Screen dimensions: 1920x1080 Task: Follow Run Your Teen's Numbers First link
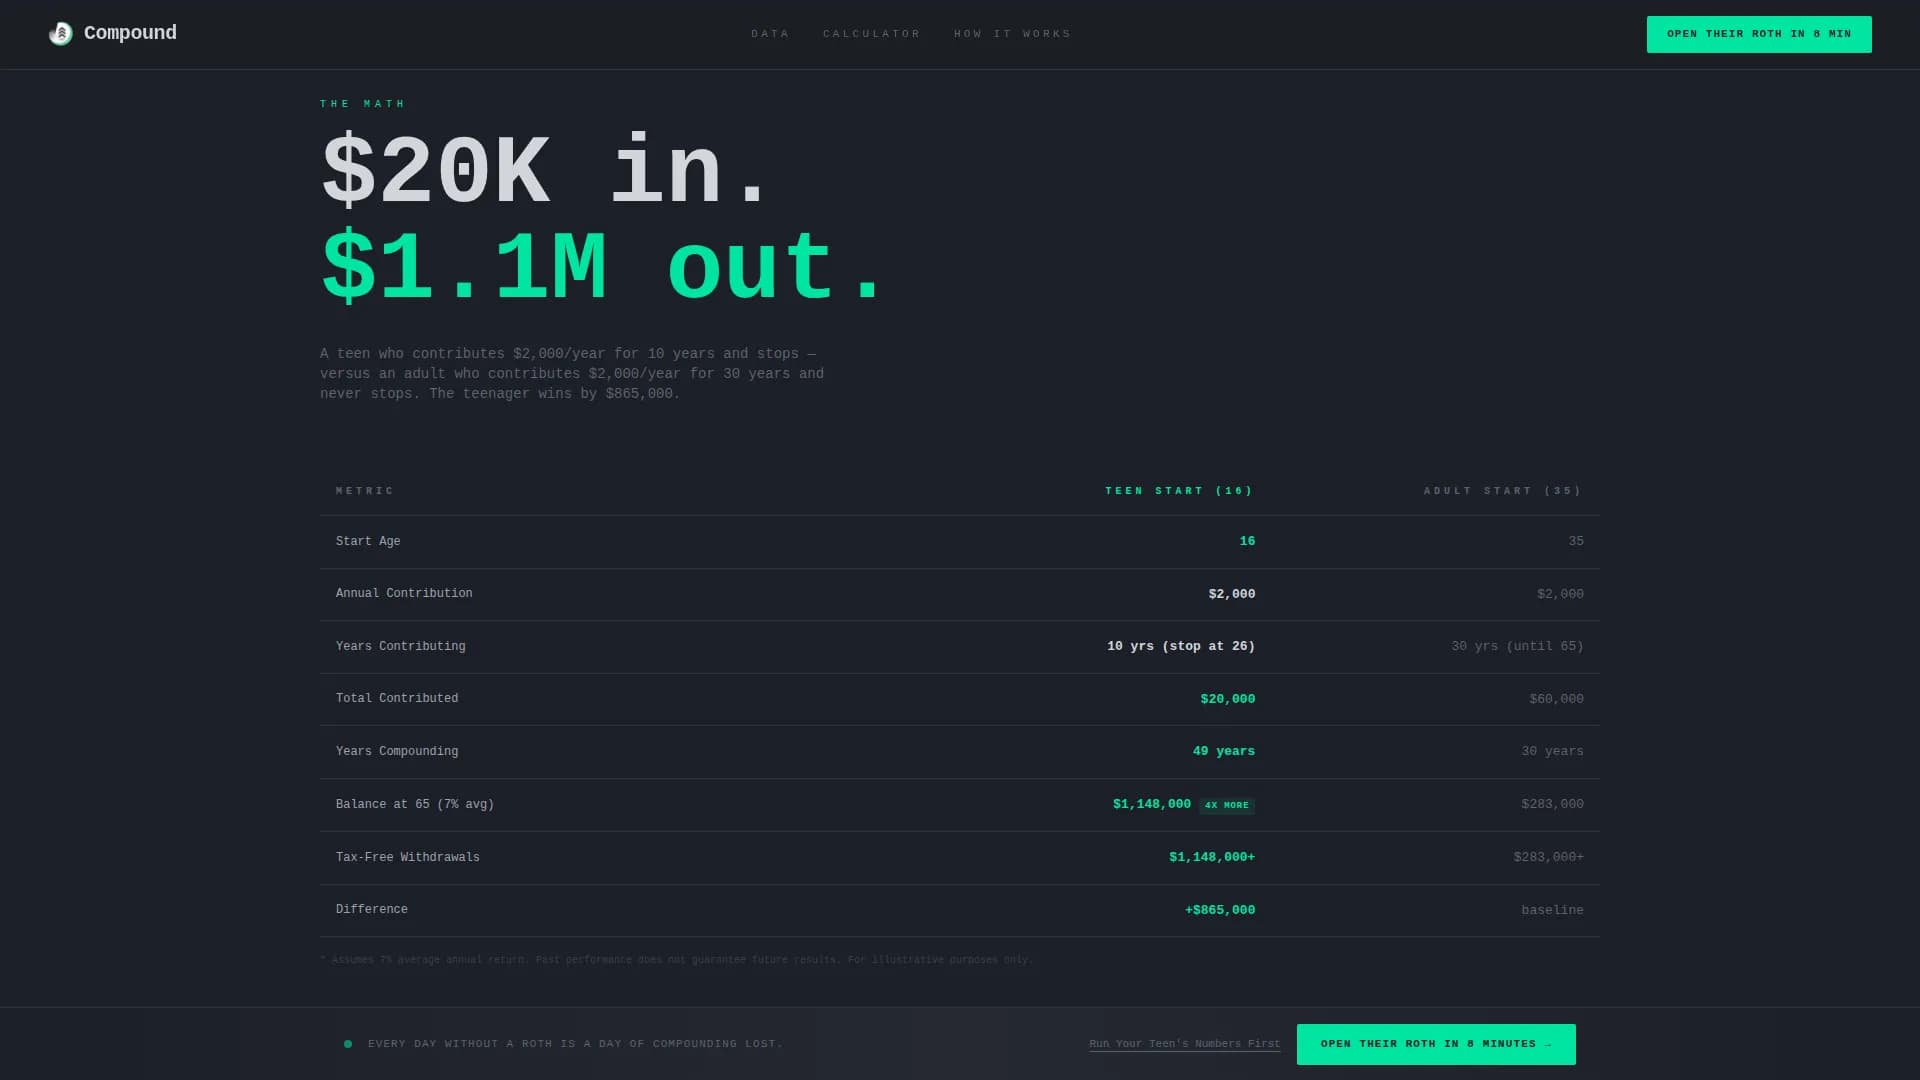pos(1184,1044)
